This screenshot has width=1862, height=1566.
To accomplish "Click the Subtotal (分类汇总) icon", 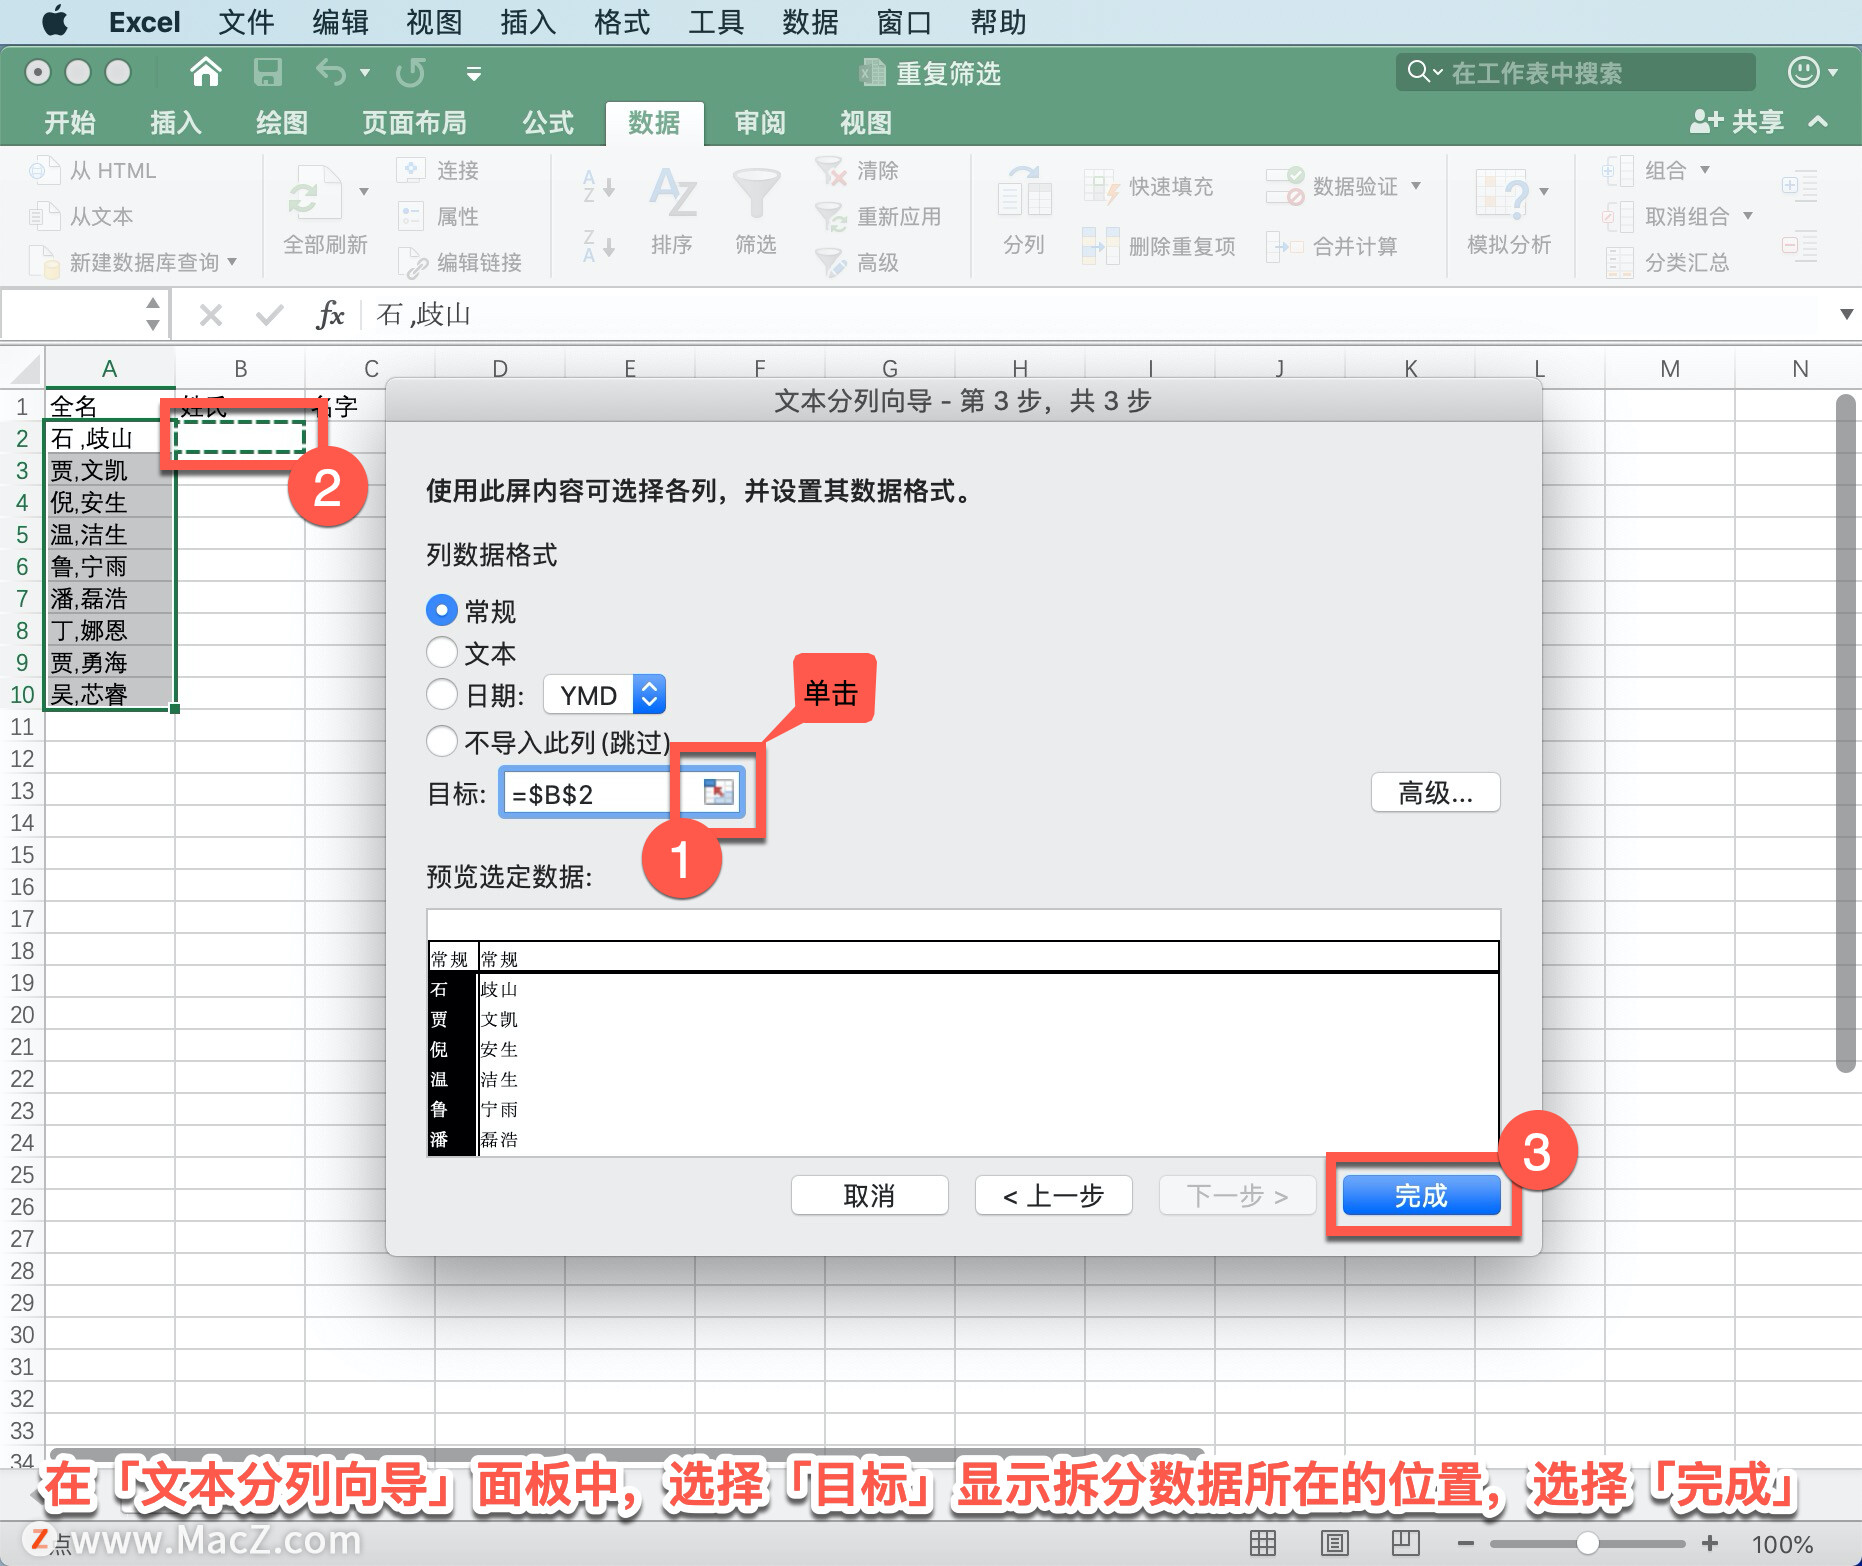I will pyautogui.click(x=1620, y=262).
